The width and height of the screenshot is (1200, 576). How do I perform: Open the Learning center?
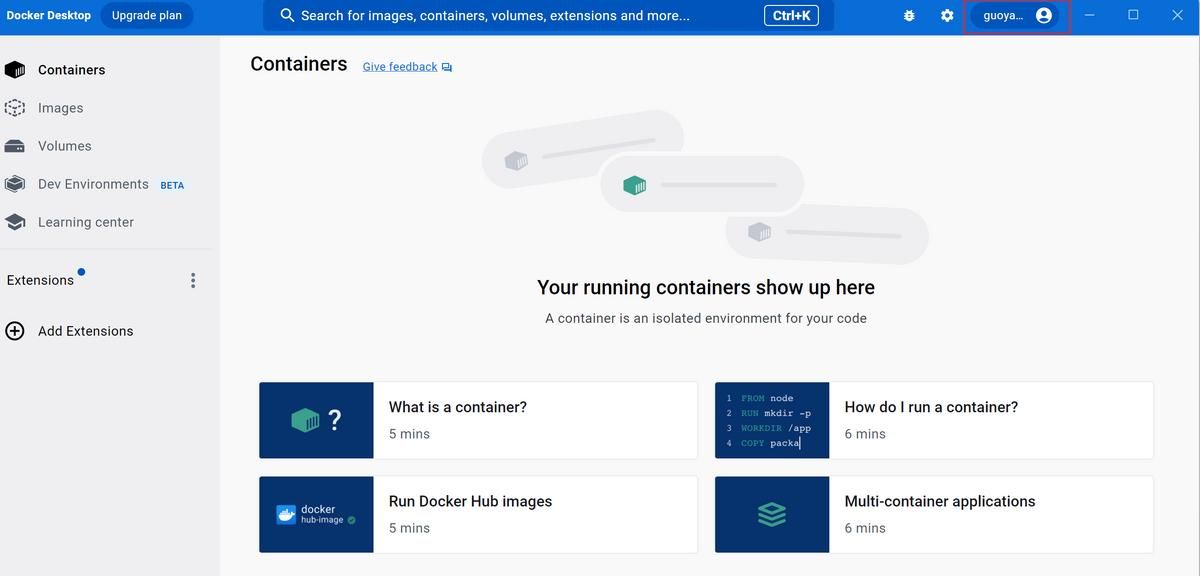point(87,221)
